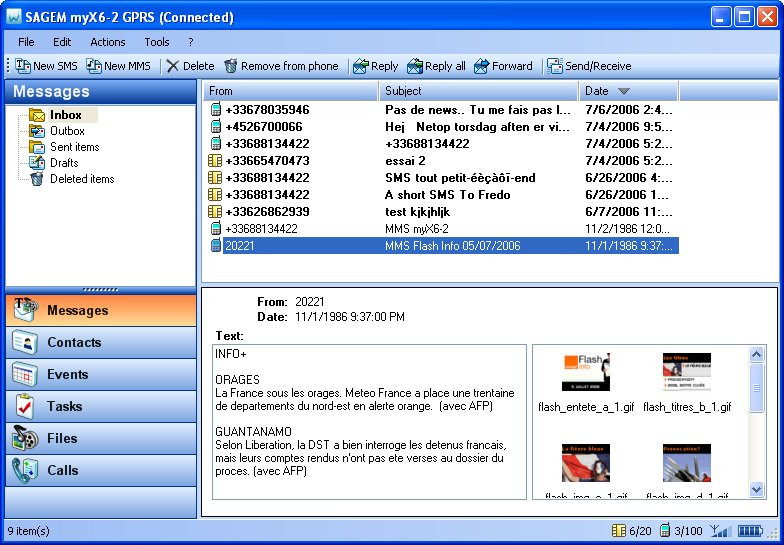Viewport: 784px width, 545px height.
Task: Open the Actions menu
Action: (x=108, y=42)
